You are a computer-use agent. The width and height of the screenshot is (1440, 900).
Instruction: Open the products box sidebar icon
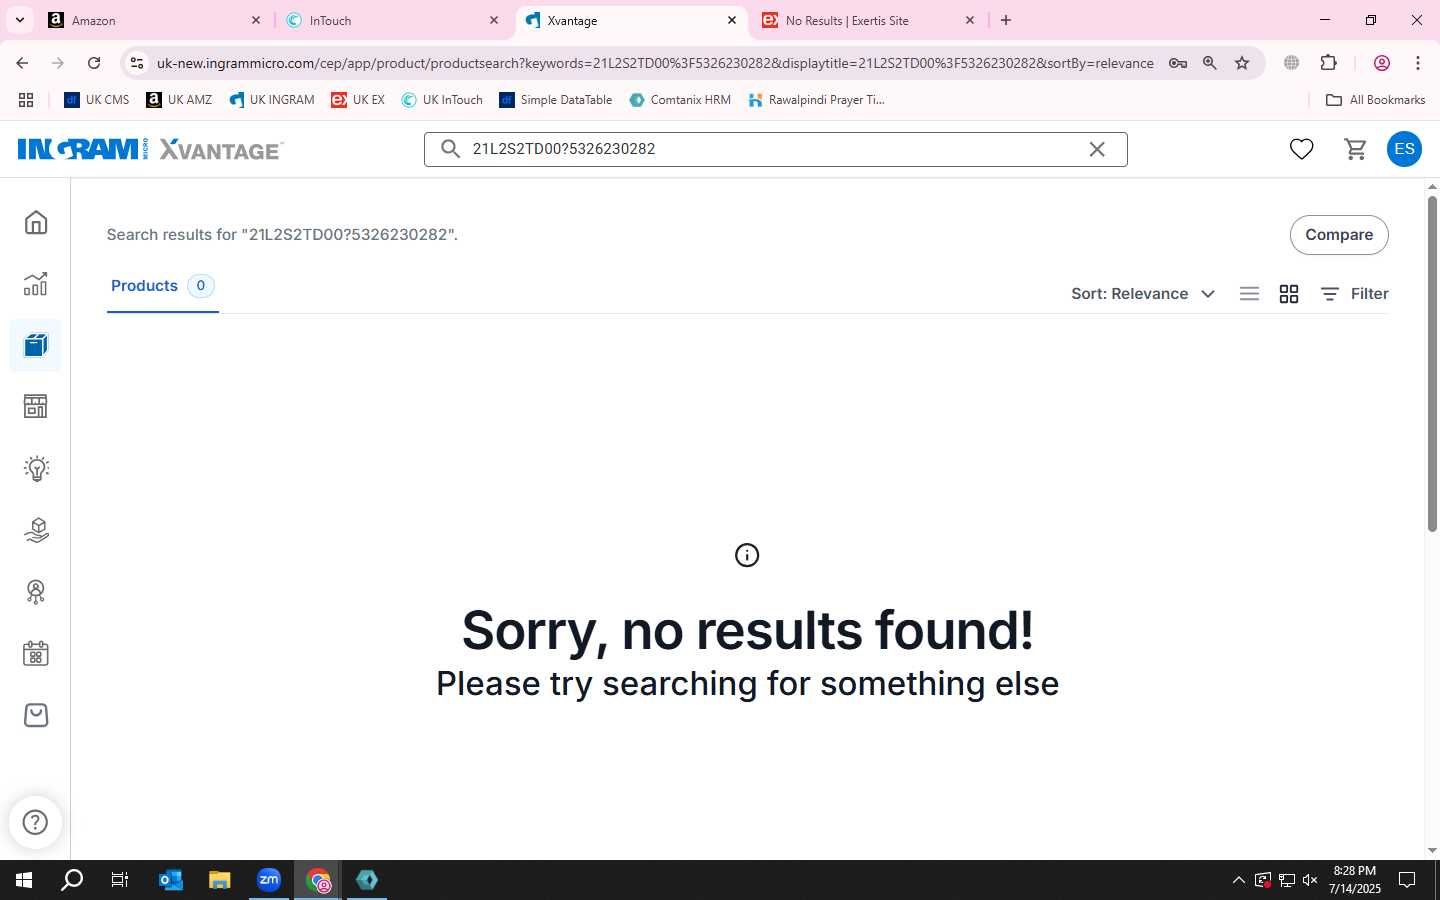pyautogui.click(x=36, y=346)
